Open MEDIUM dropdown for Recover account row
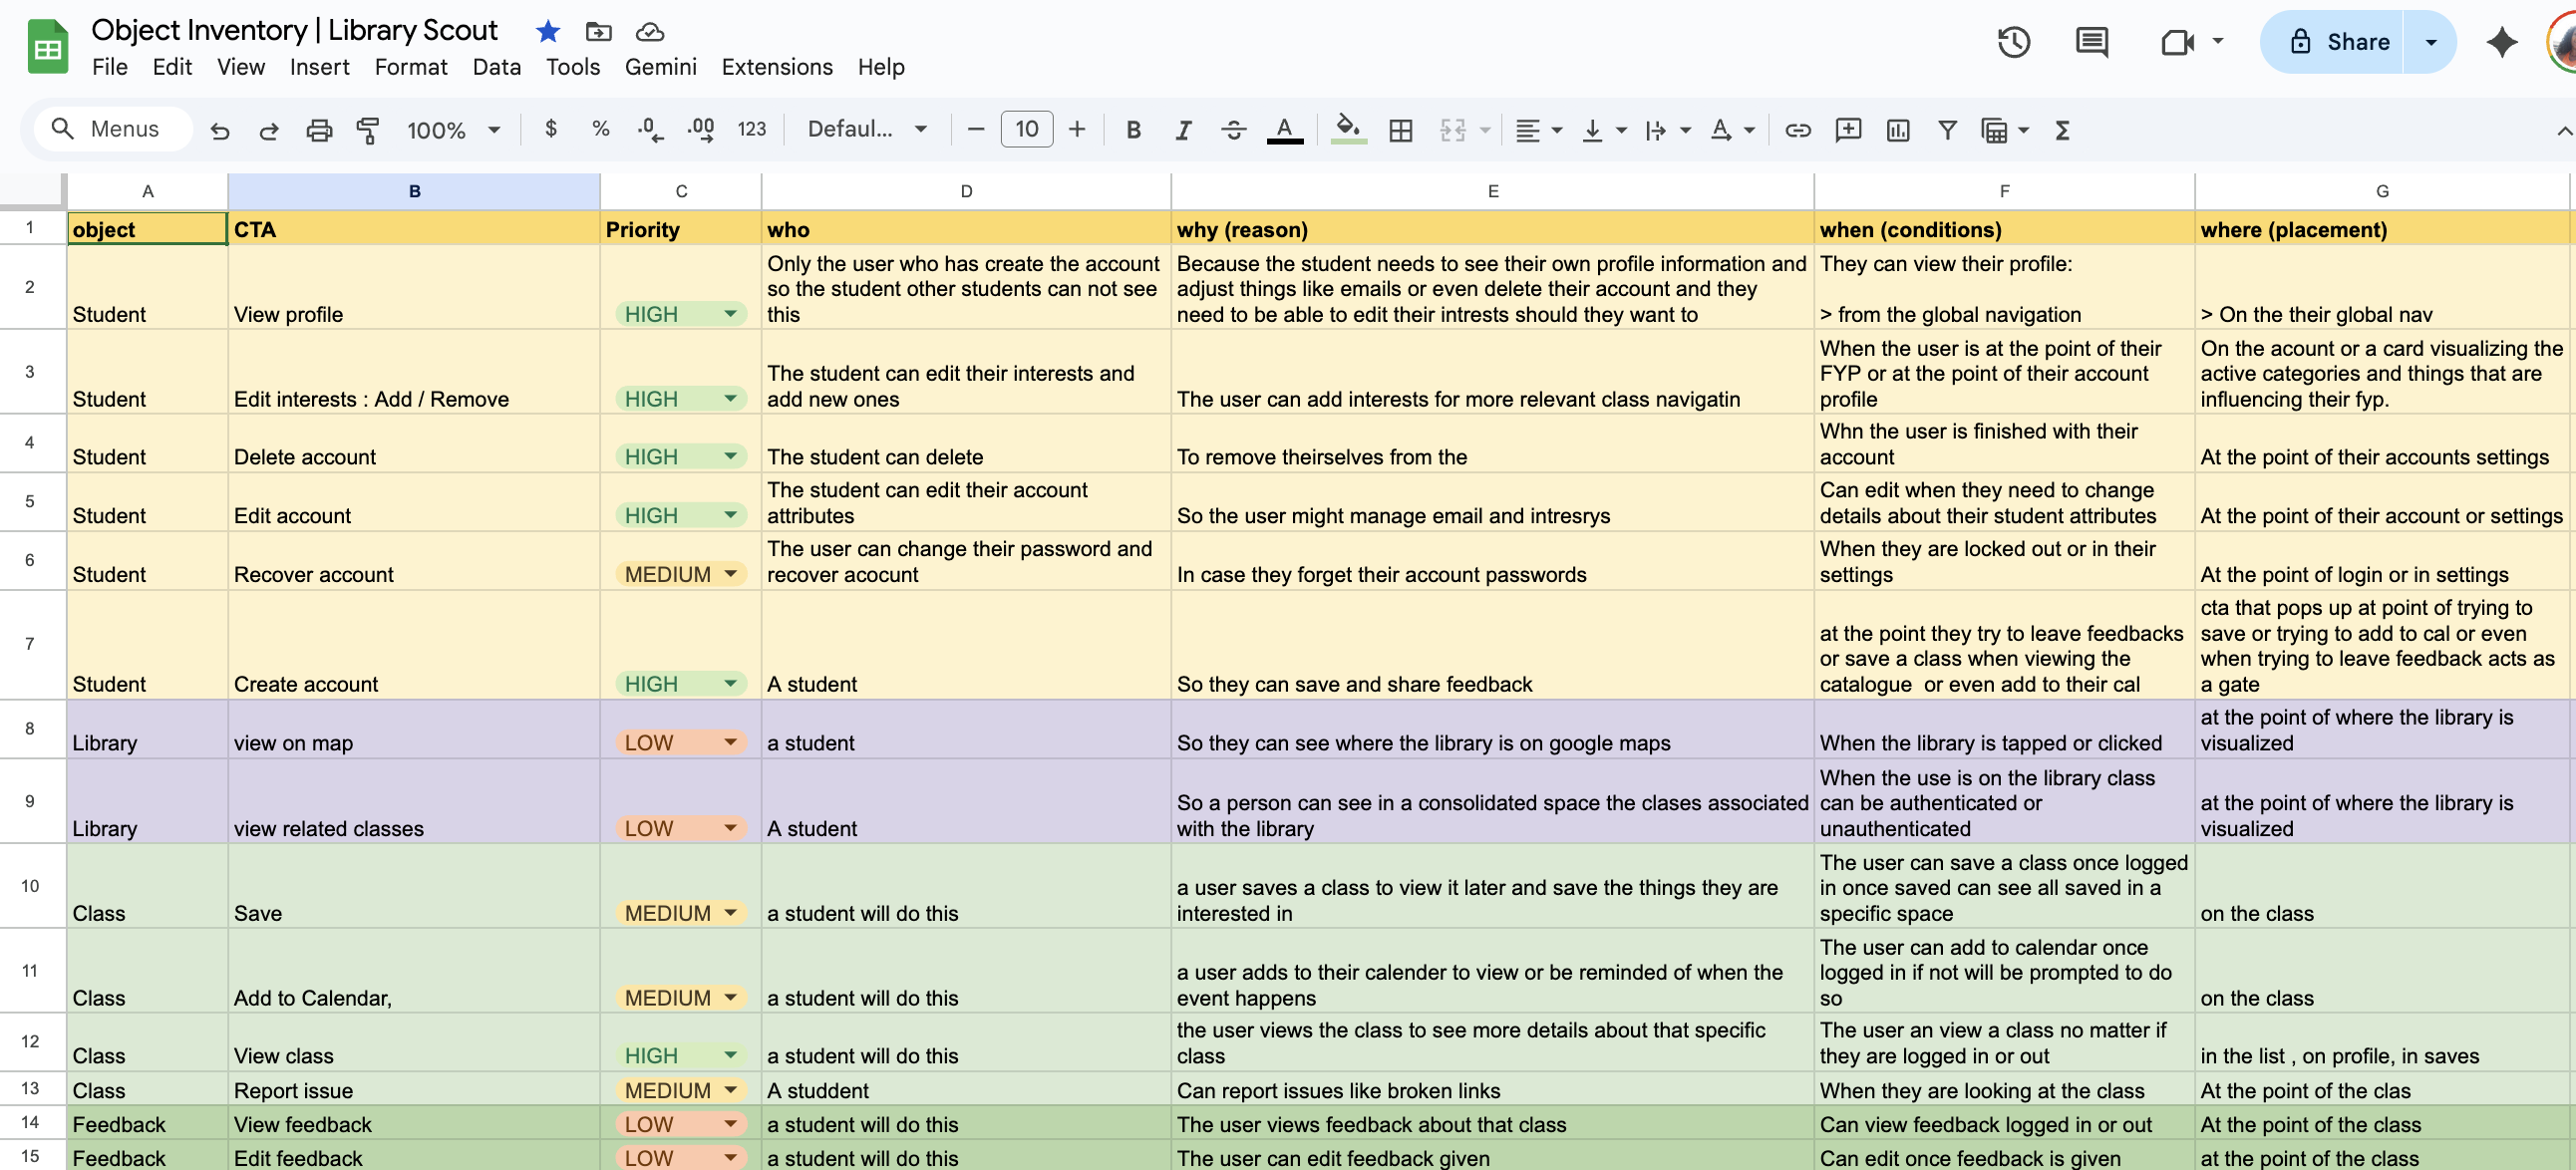The width and height of the screenshot is (2576, 1170). point(681,574)
